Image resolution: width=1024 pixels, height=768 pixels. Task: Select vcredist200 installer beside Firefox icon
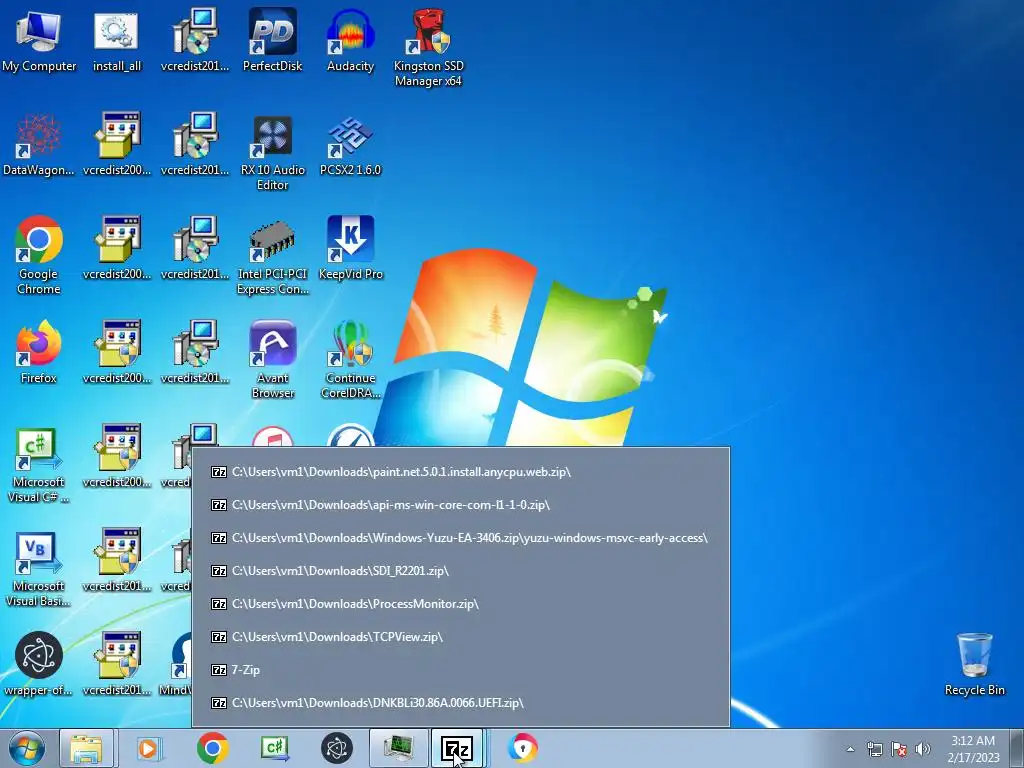(116, 351)
